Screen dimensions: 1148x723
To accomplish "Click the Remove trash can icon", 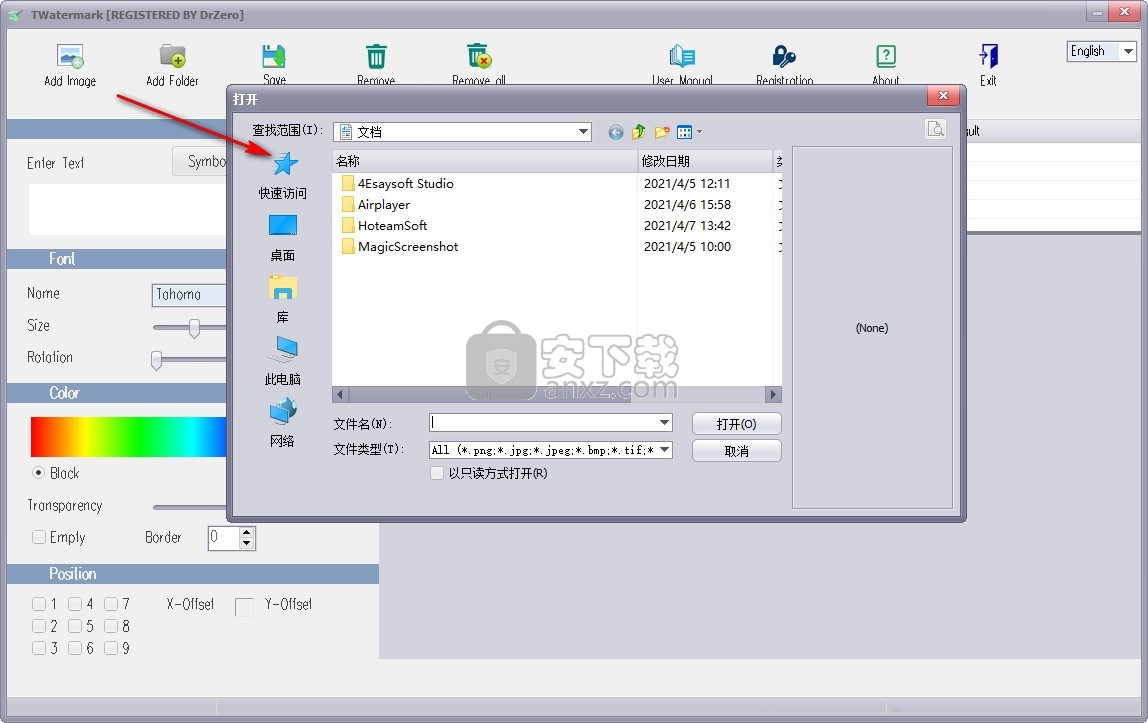I will (376, 56).
